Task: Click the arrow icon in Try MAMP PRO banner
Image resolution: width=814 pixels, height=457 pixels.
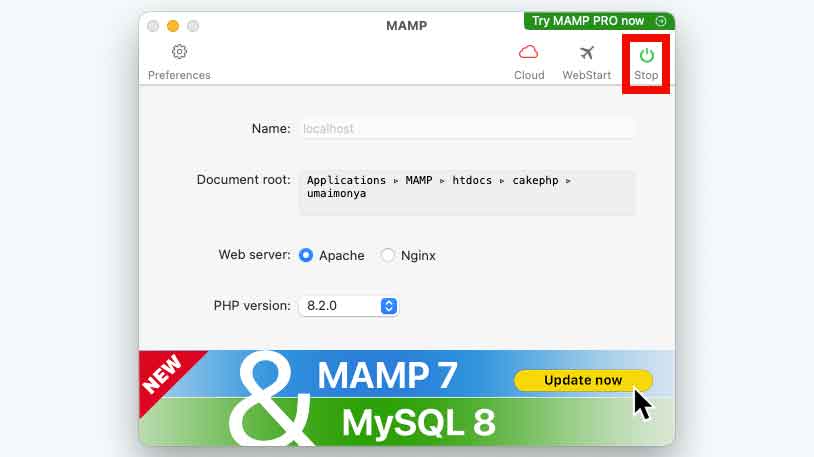Action: [661, 21]
